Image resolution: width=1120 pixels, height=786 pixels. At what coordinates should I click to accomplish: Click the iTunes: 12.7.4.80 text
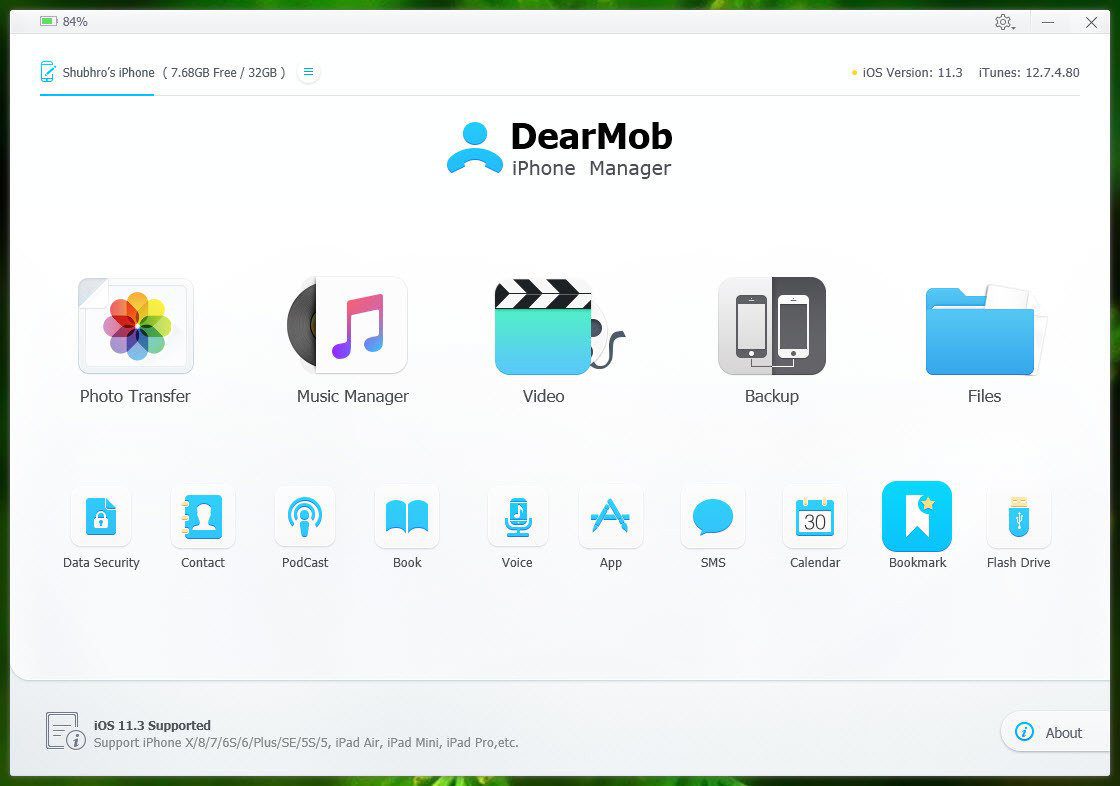1029,72
